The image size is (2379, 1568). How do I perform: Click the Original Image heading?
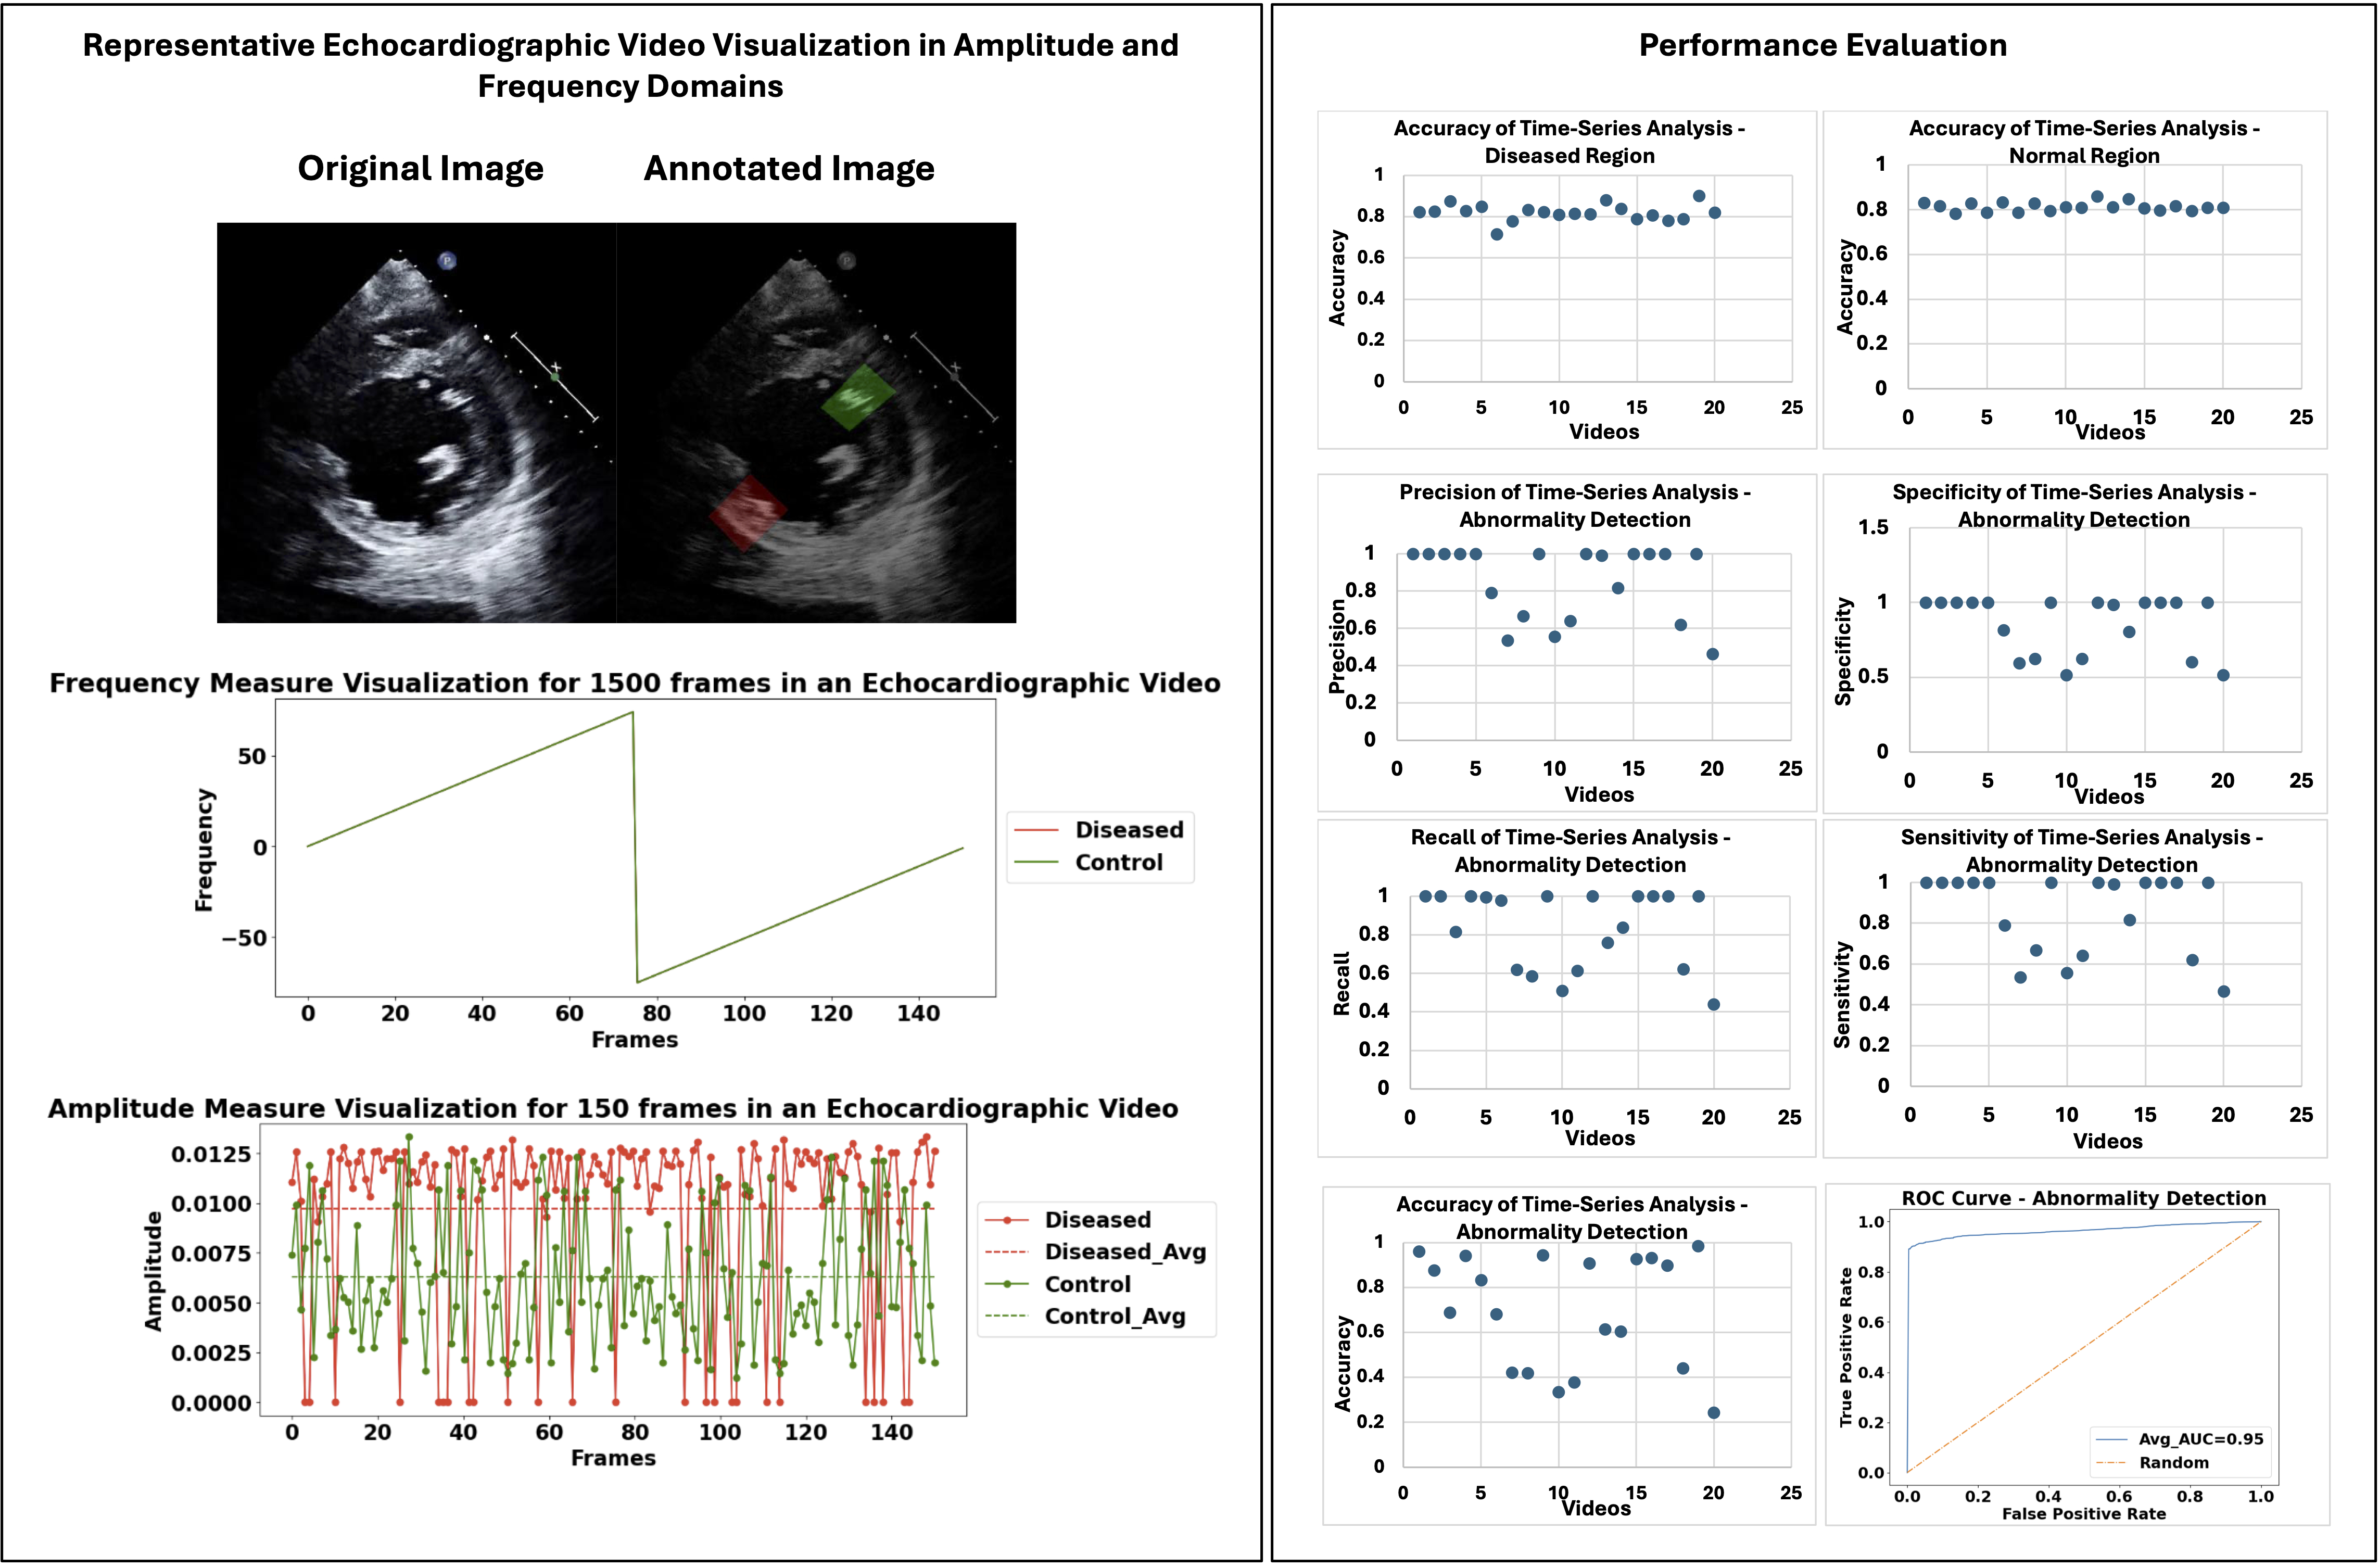click(x=420, y=168)
